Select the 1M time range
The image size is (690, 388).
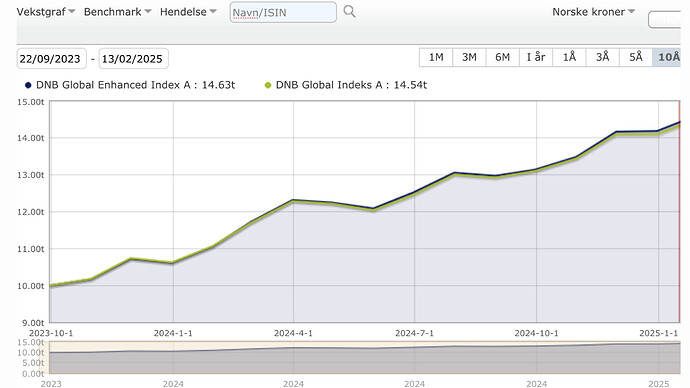point(436,57)
